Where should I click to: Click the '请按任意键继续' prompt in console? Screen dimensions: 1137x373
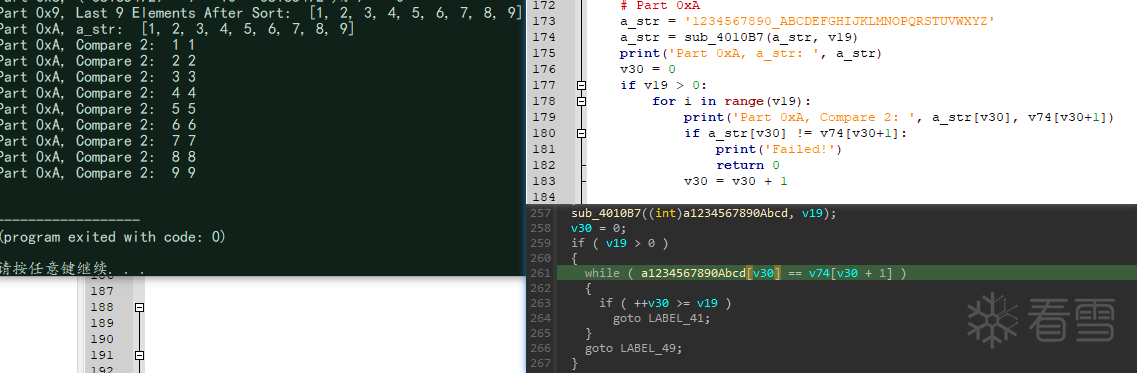[73, 269]
